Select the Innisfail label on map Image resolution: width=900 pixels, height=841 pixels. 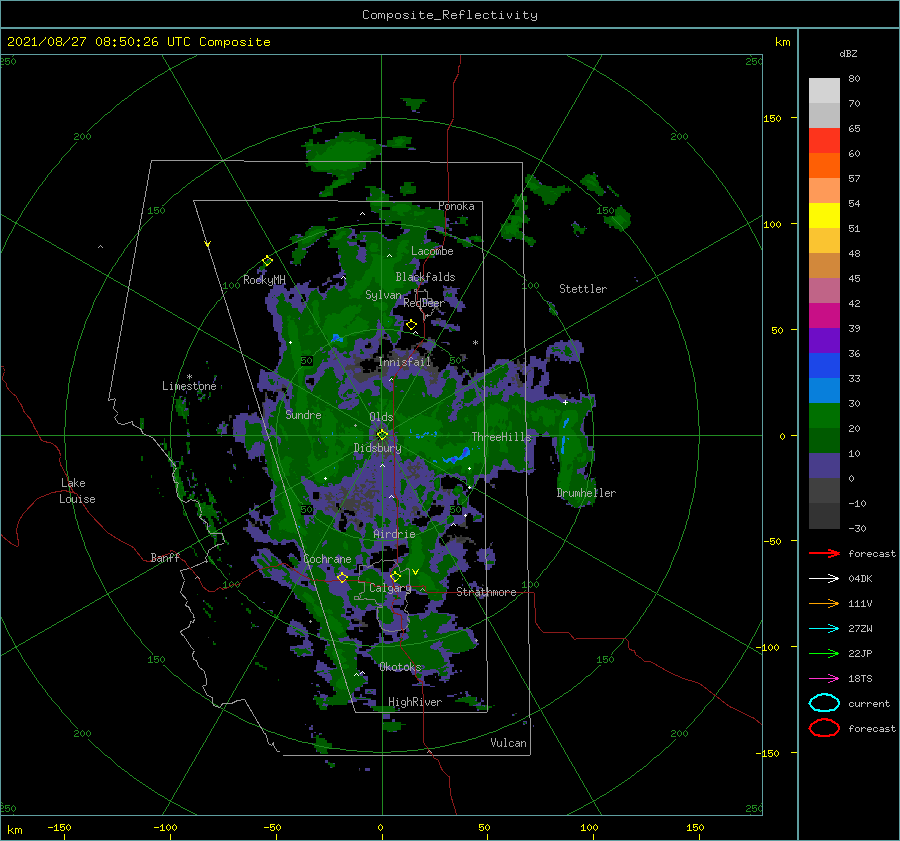pos(405,362)
